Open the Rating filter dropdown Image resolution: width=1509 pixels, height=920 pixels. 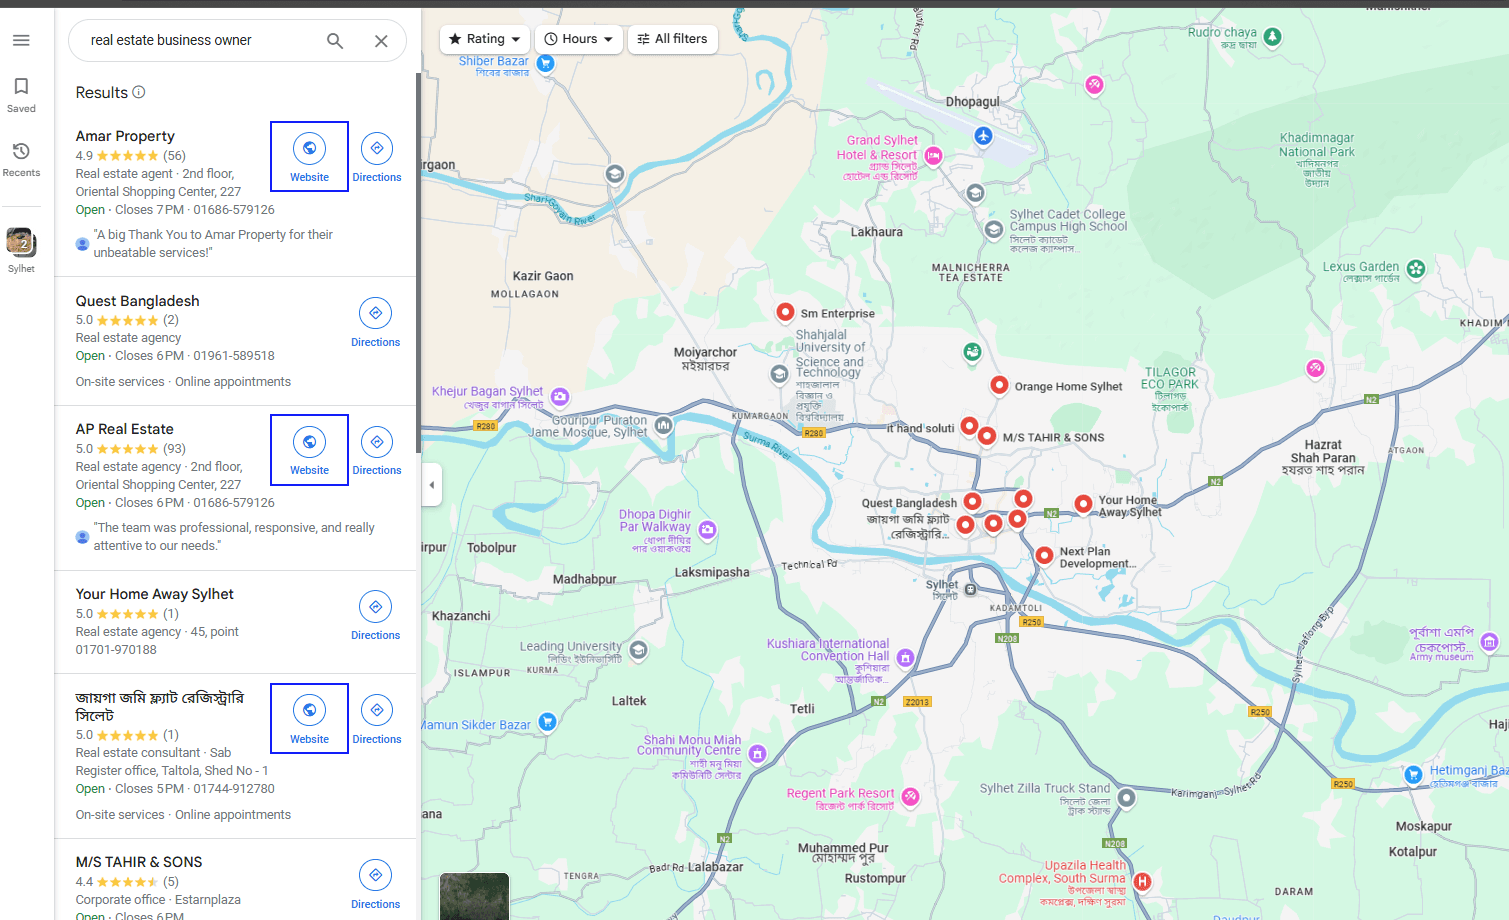(485, 39)
